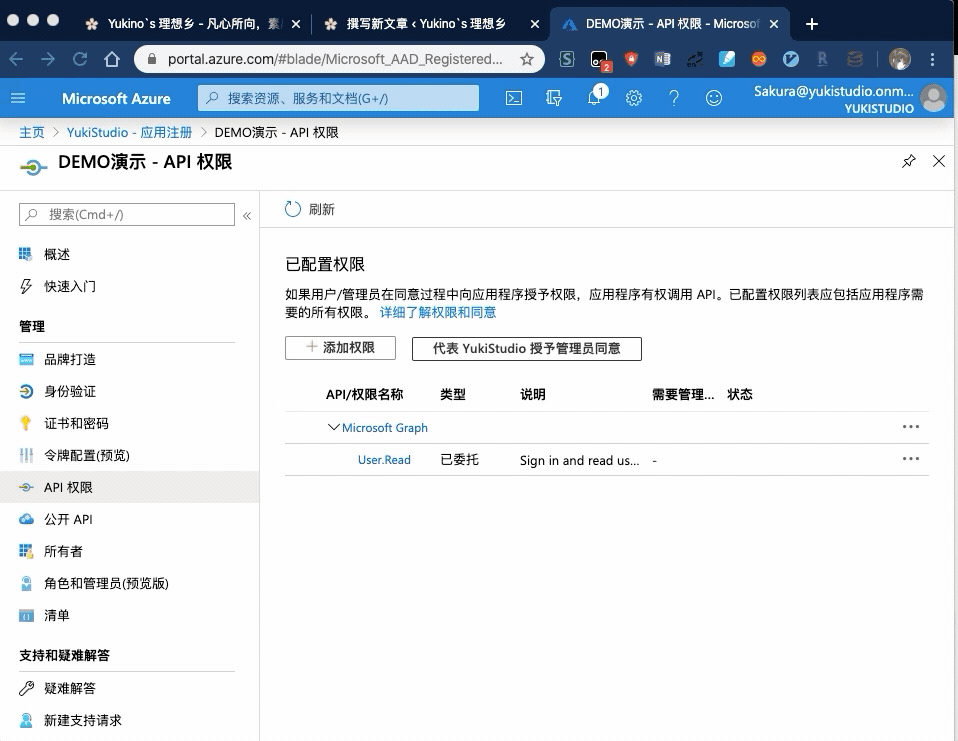
Task: Open Azure portal settings gear
Action: point(634,98)
